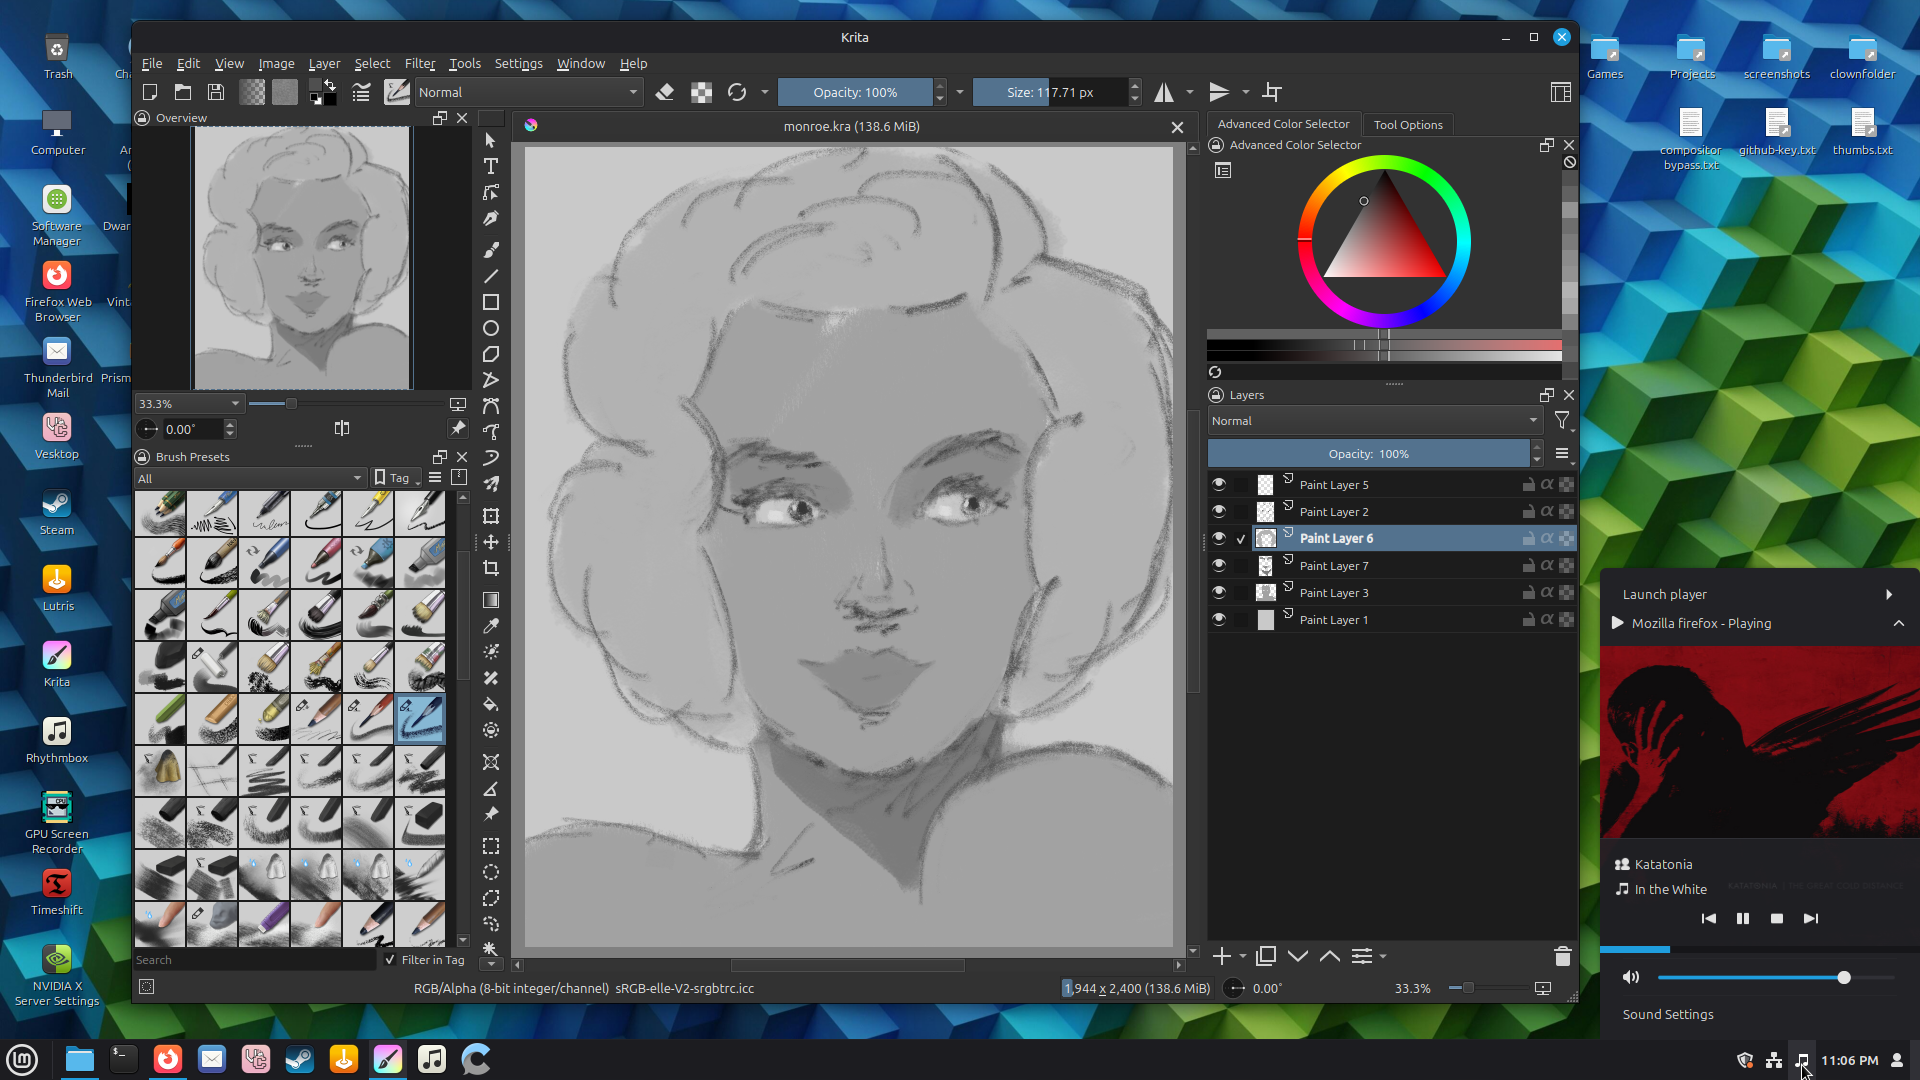Click the horizontal mirror tool icon
Image resolution: width=1920 pixels, height=1080 pixels.
[x=1164, y=92]
